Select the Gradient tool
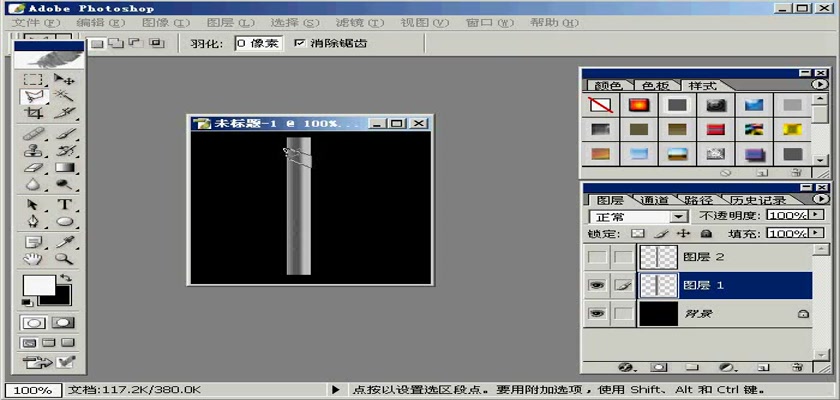This screenshot has width=840, height=400. pos(64,168)
